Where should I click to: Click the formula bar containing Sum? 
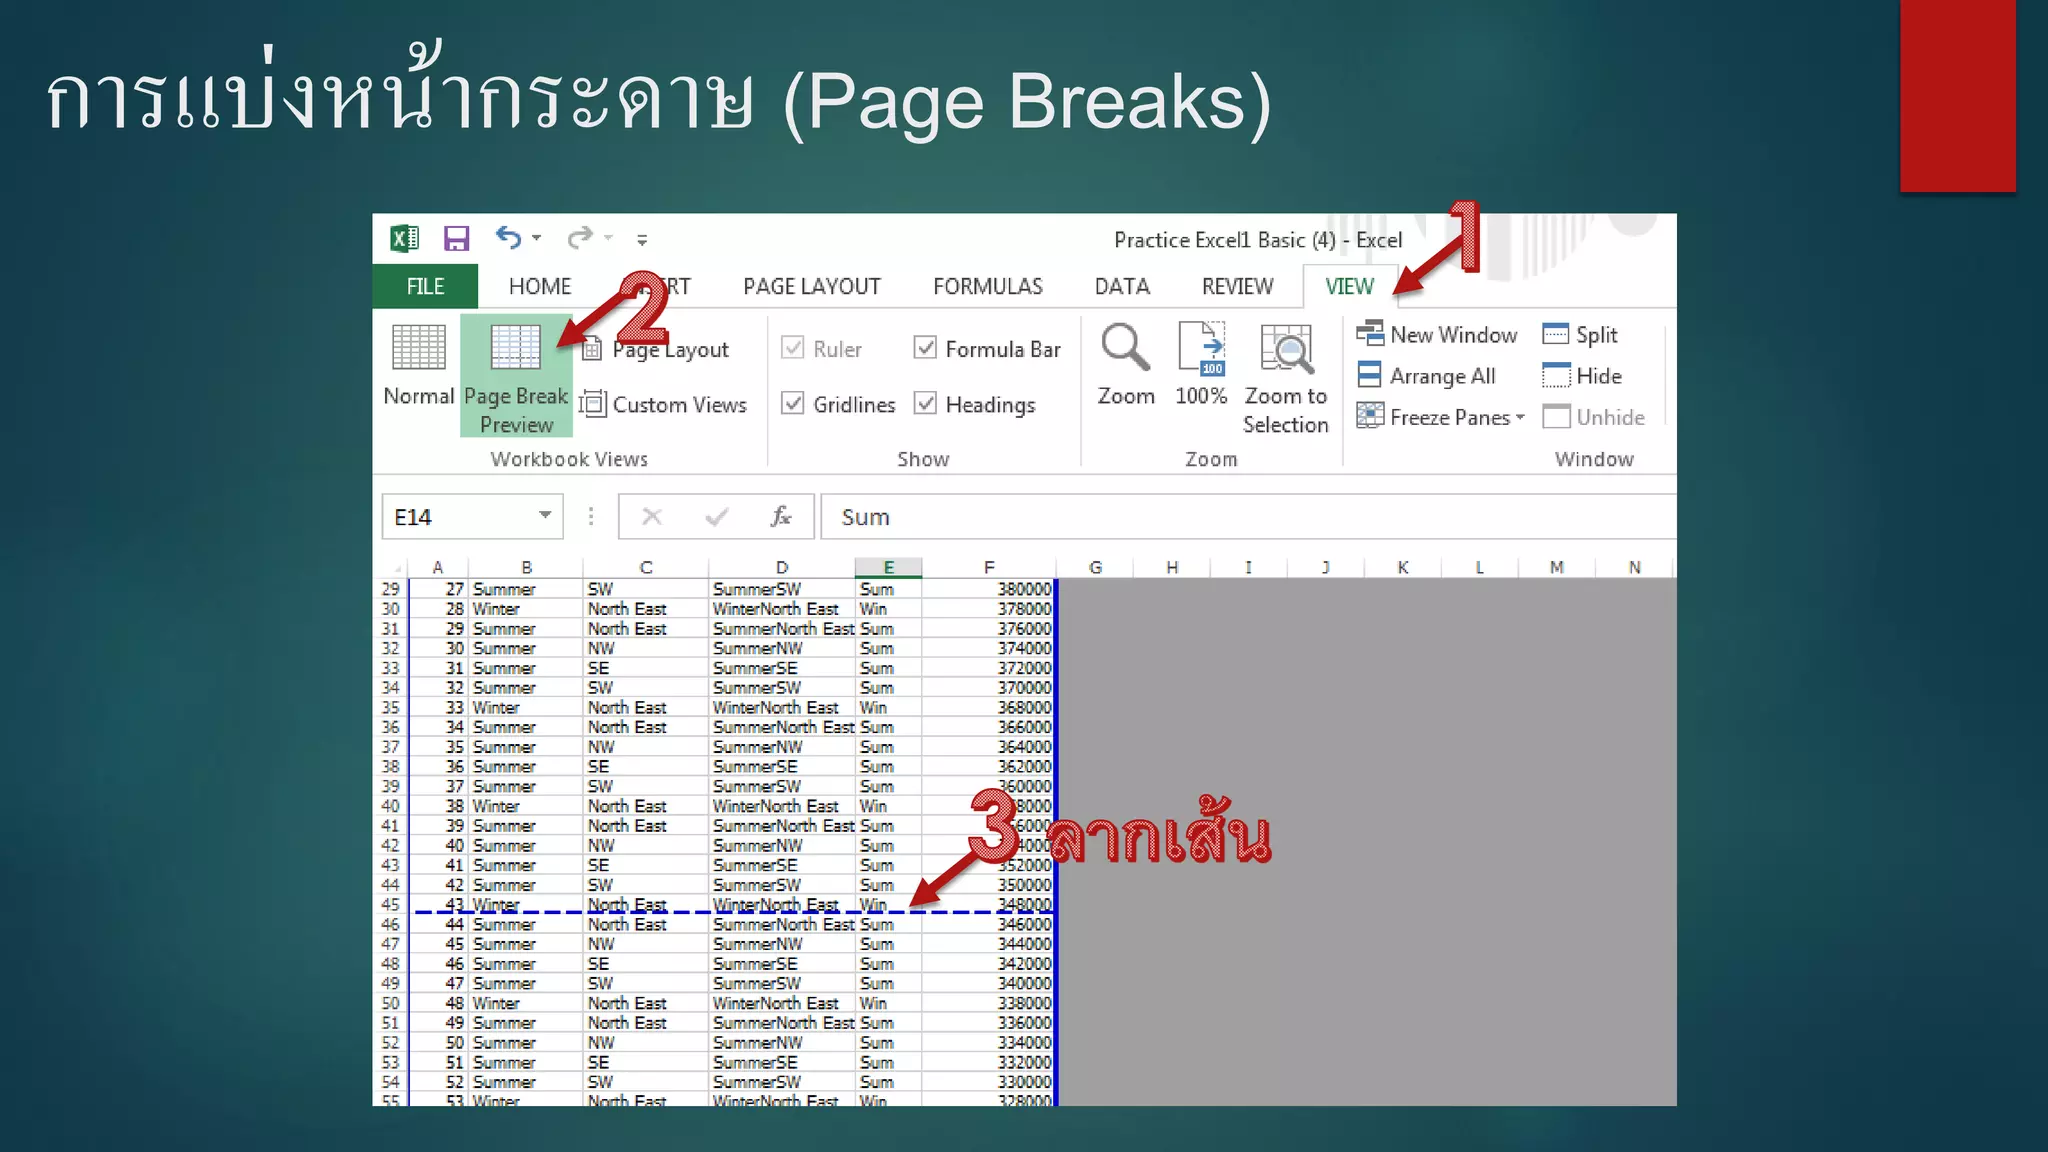[x=1248, y=517]
